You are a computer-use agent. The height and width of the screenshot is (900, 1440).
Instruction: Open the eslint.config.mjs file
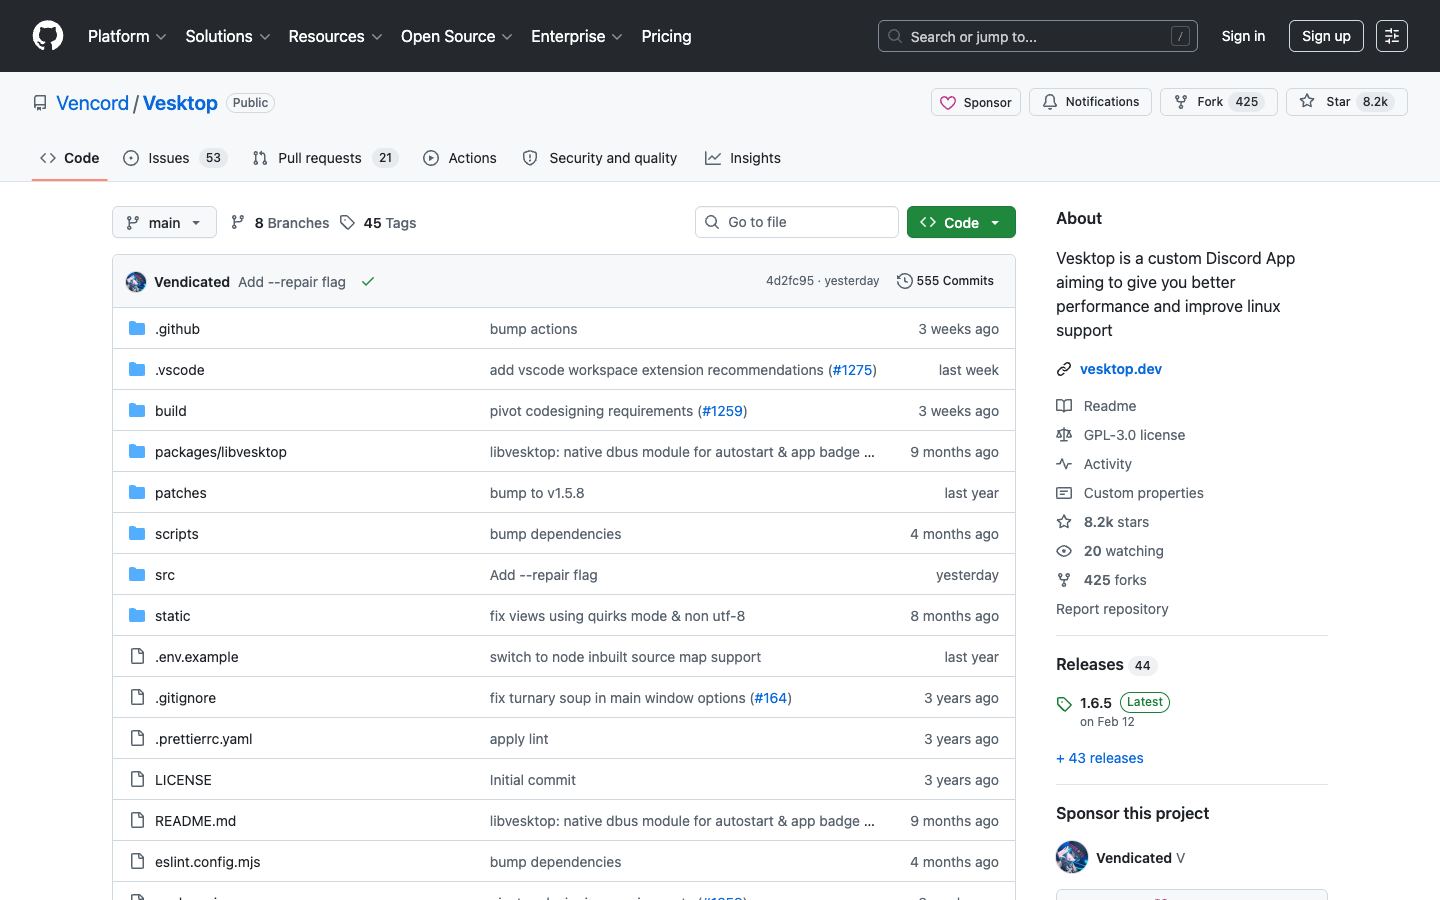(x=208, y=862)
